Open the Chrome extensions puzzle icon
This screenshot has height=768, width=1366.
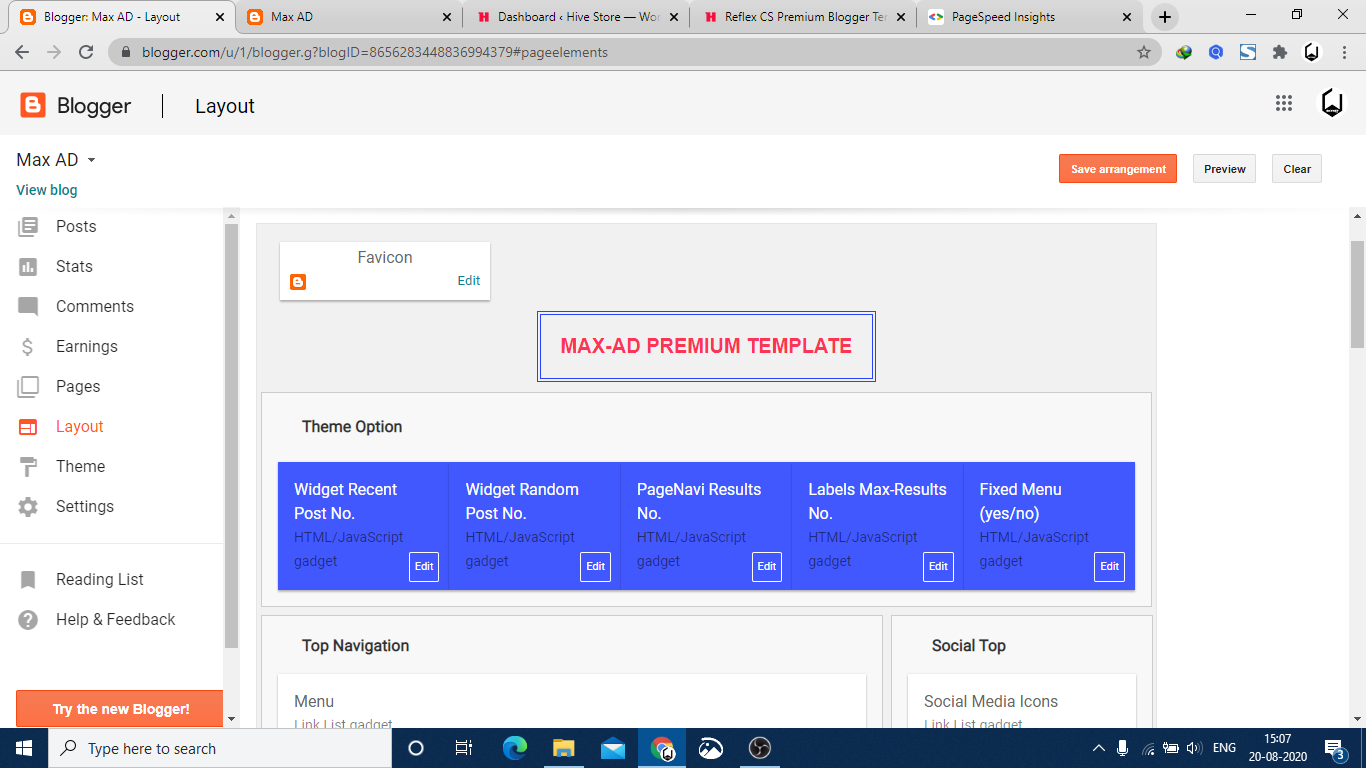[1279, 52]
